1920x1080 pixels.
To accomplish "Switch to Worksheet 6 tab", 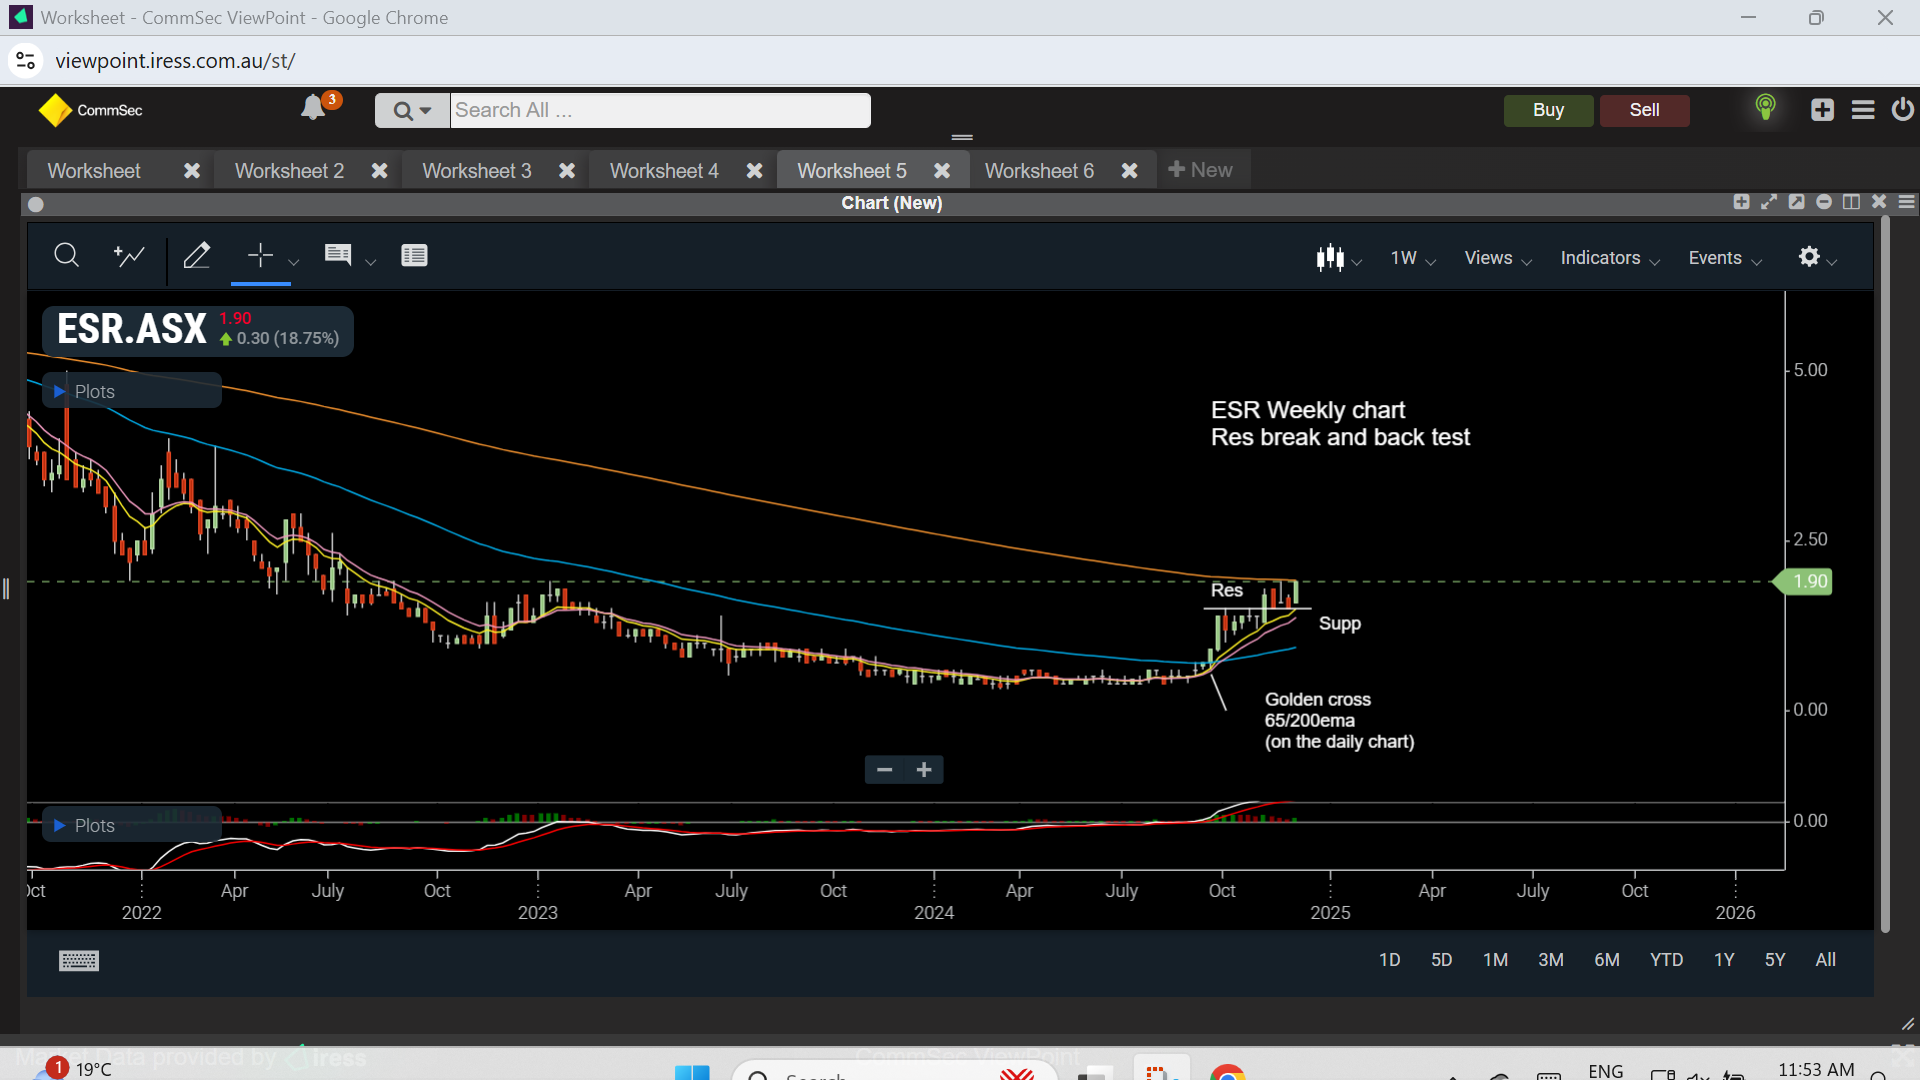I will [x=1039, y=171].
